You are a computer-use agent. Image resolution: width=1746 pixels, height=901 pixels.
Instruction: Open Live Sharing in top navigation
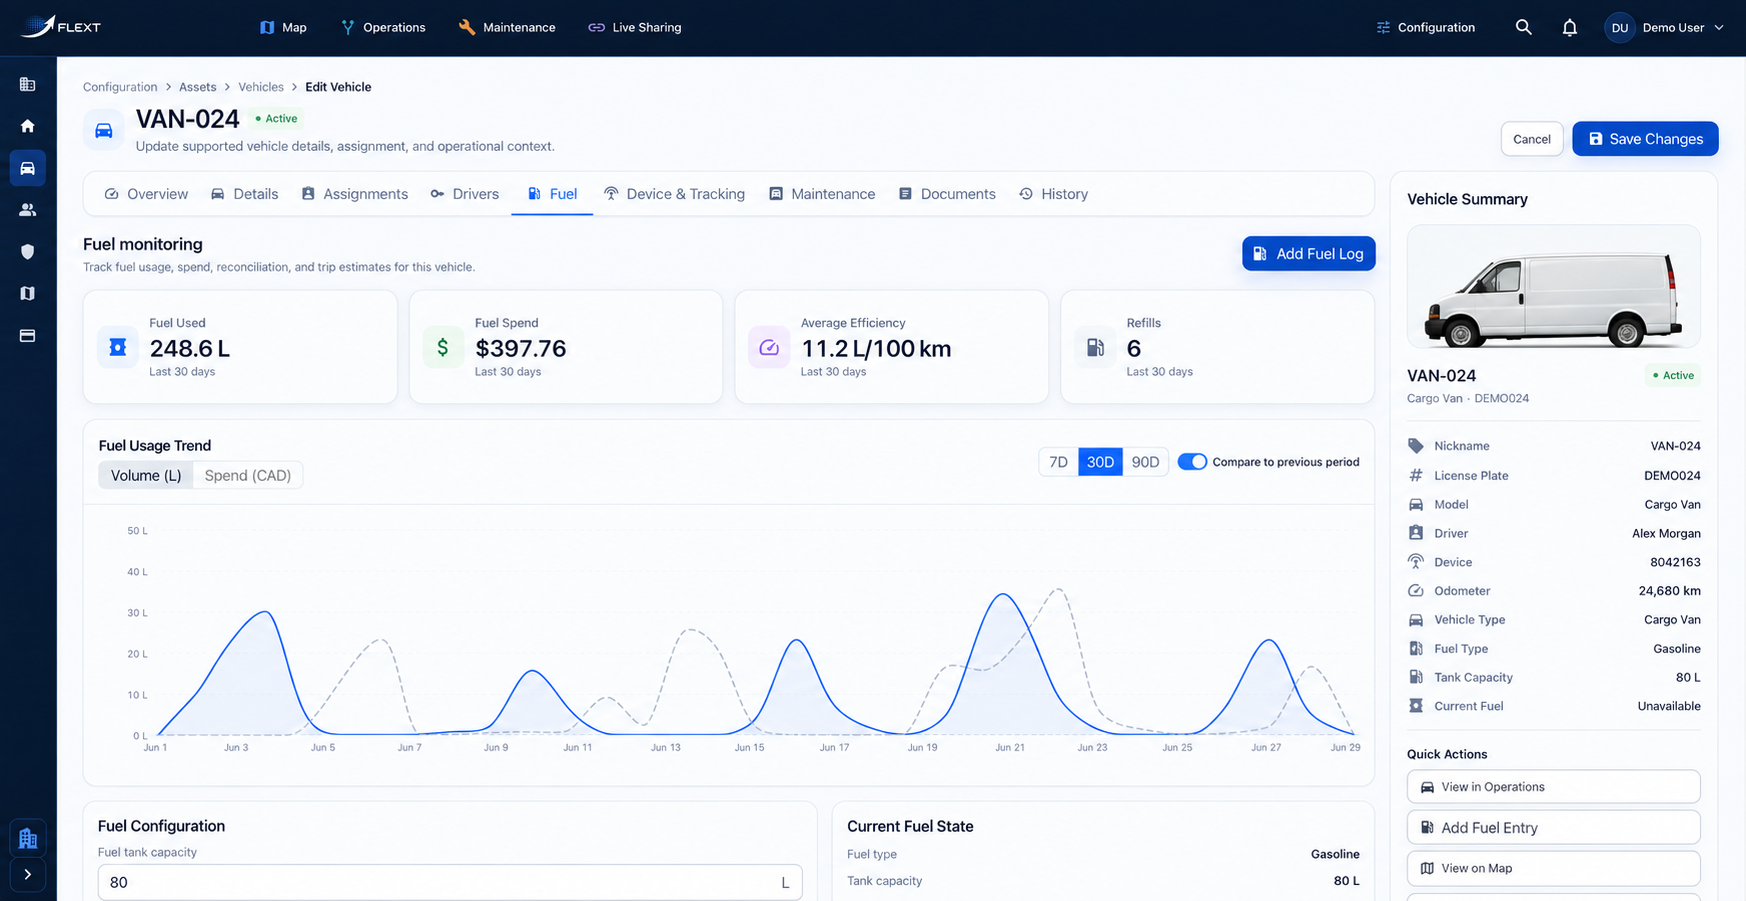634,27
